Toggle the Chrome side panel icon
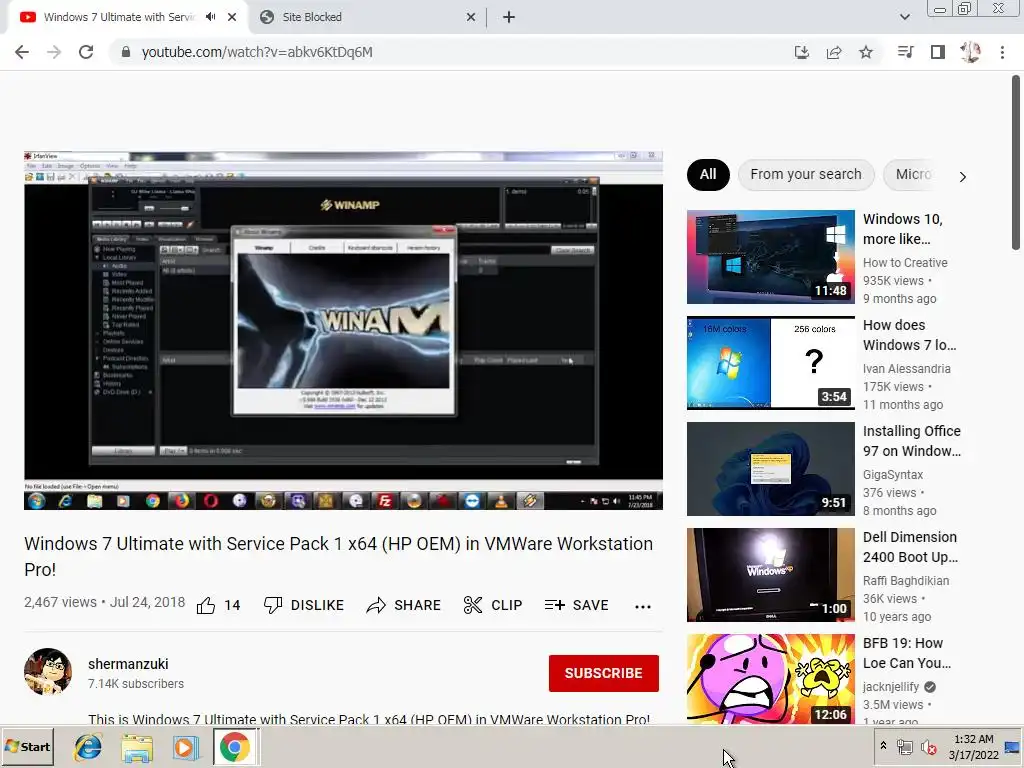1024x768 pixels. [x=938, y=52]
